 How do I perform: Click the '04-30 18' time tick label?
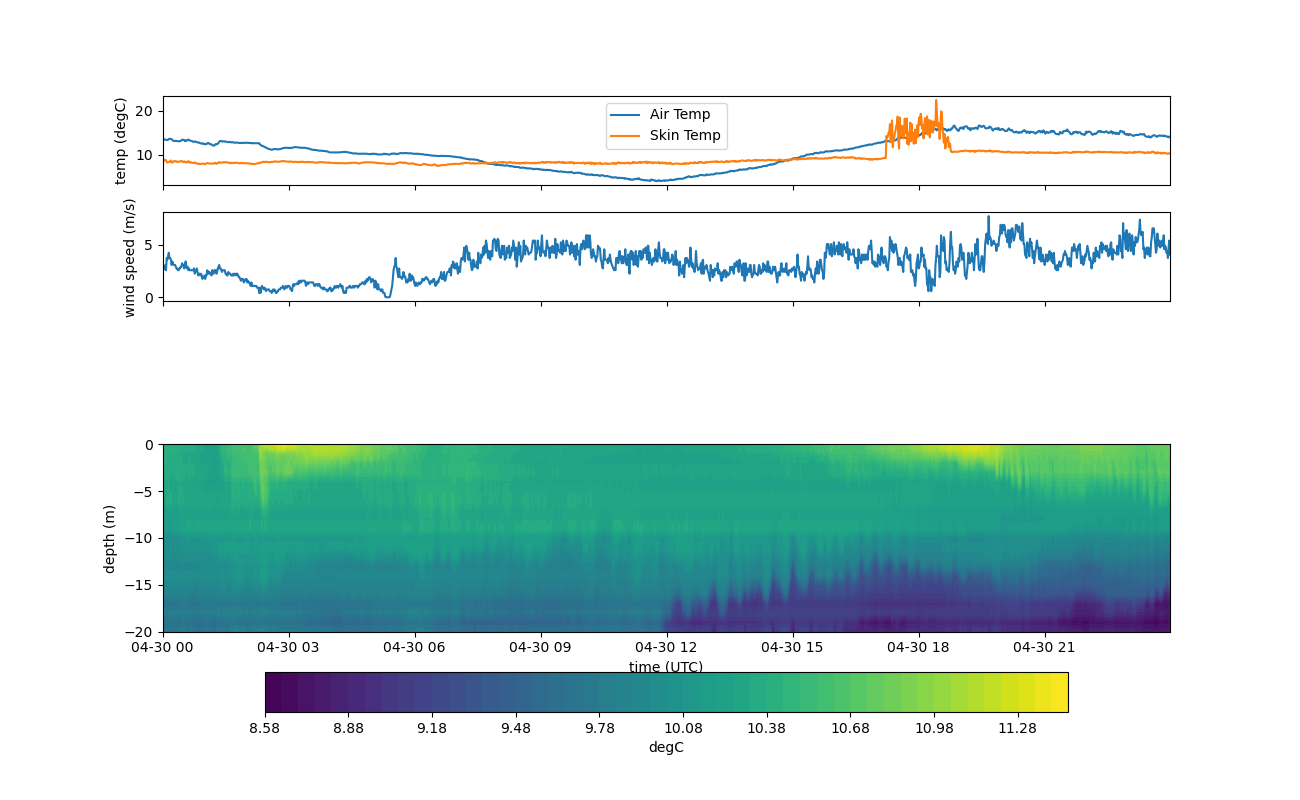point(919,647)
